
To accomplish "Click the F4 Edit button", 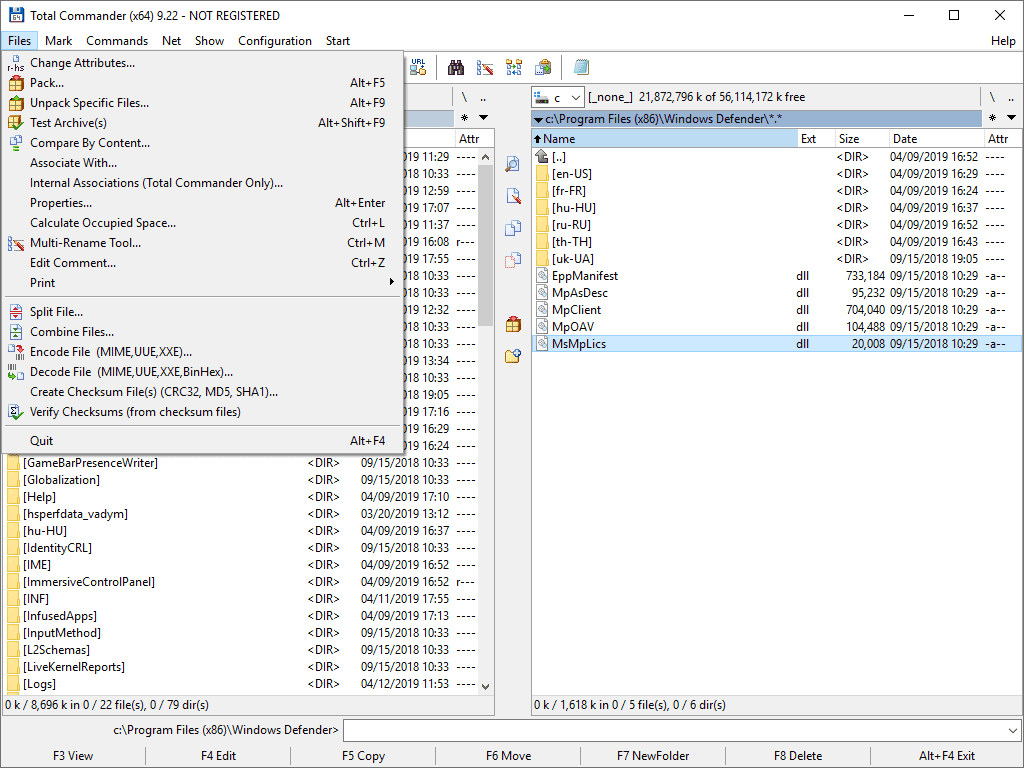I will click(x=218, y=756).
